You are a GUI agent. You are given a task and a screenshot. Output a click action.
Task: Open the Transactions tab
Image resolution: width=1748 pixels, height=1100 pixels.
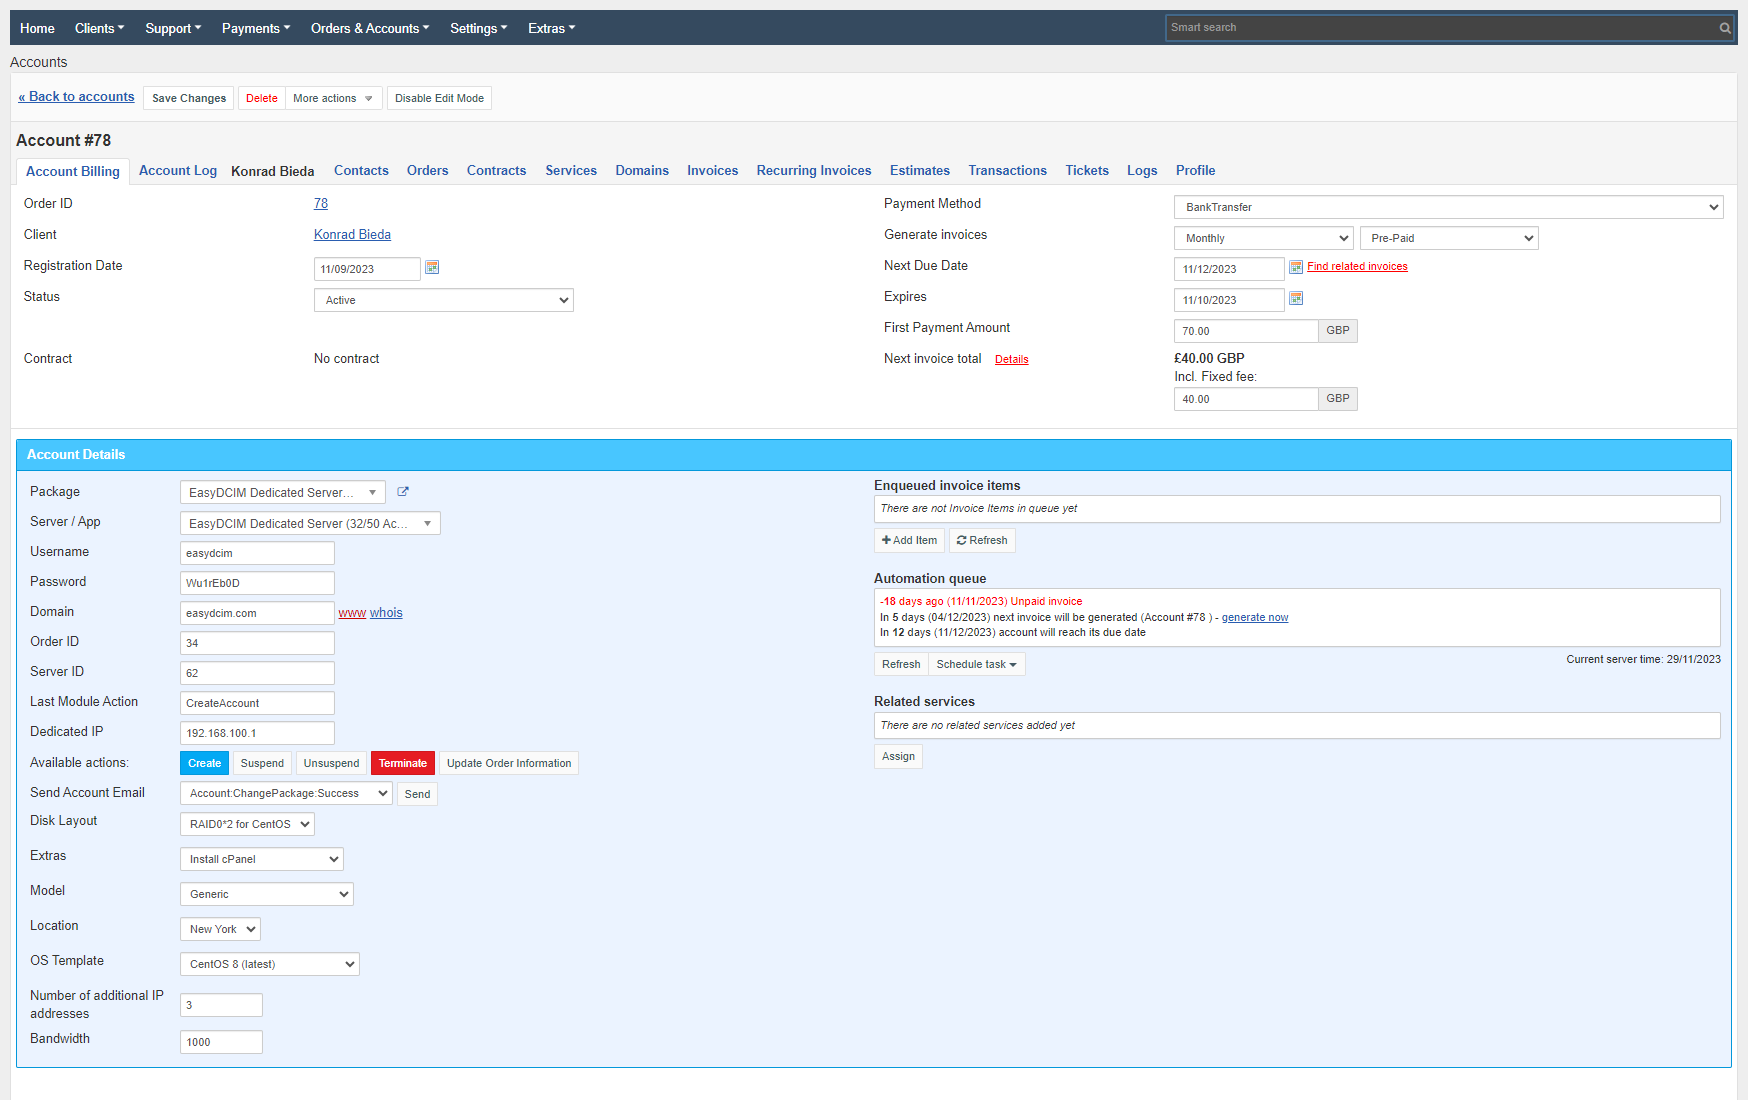coord(1007,170)
